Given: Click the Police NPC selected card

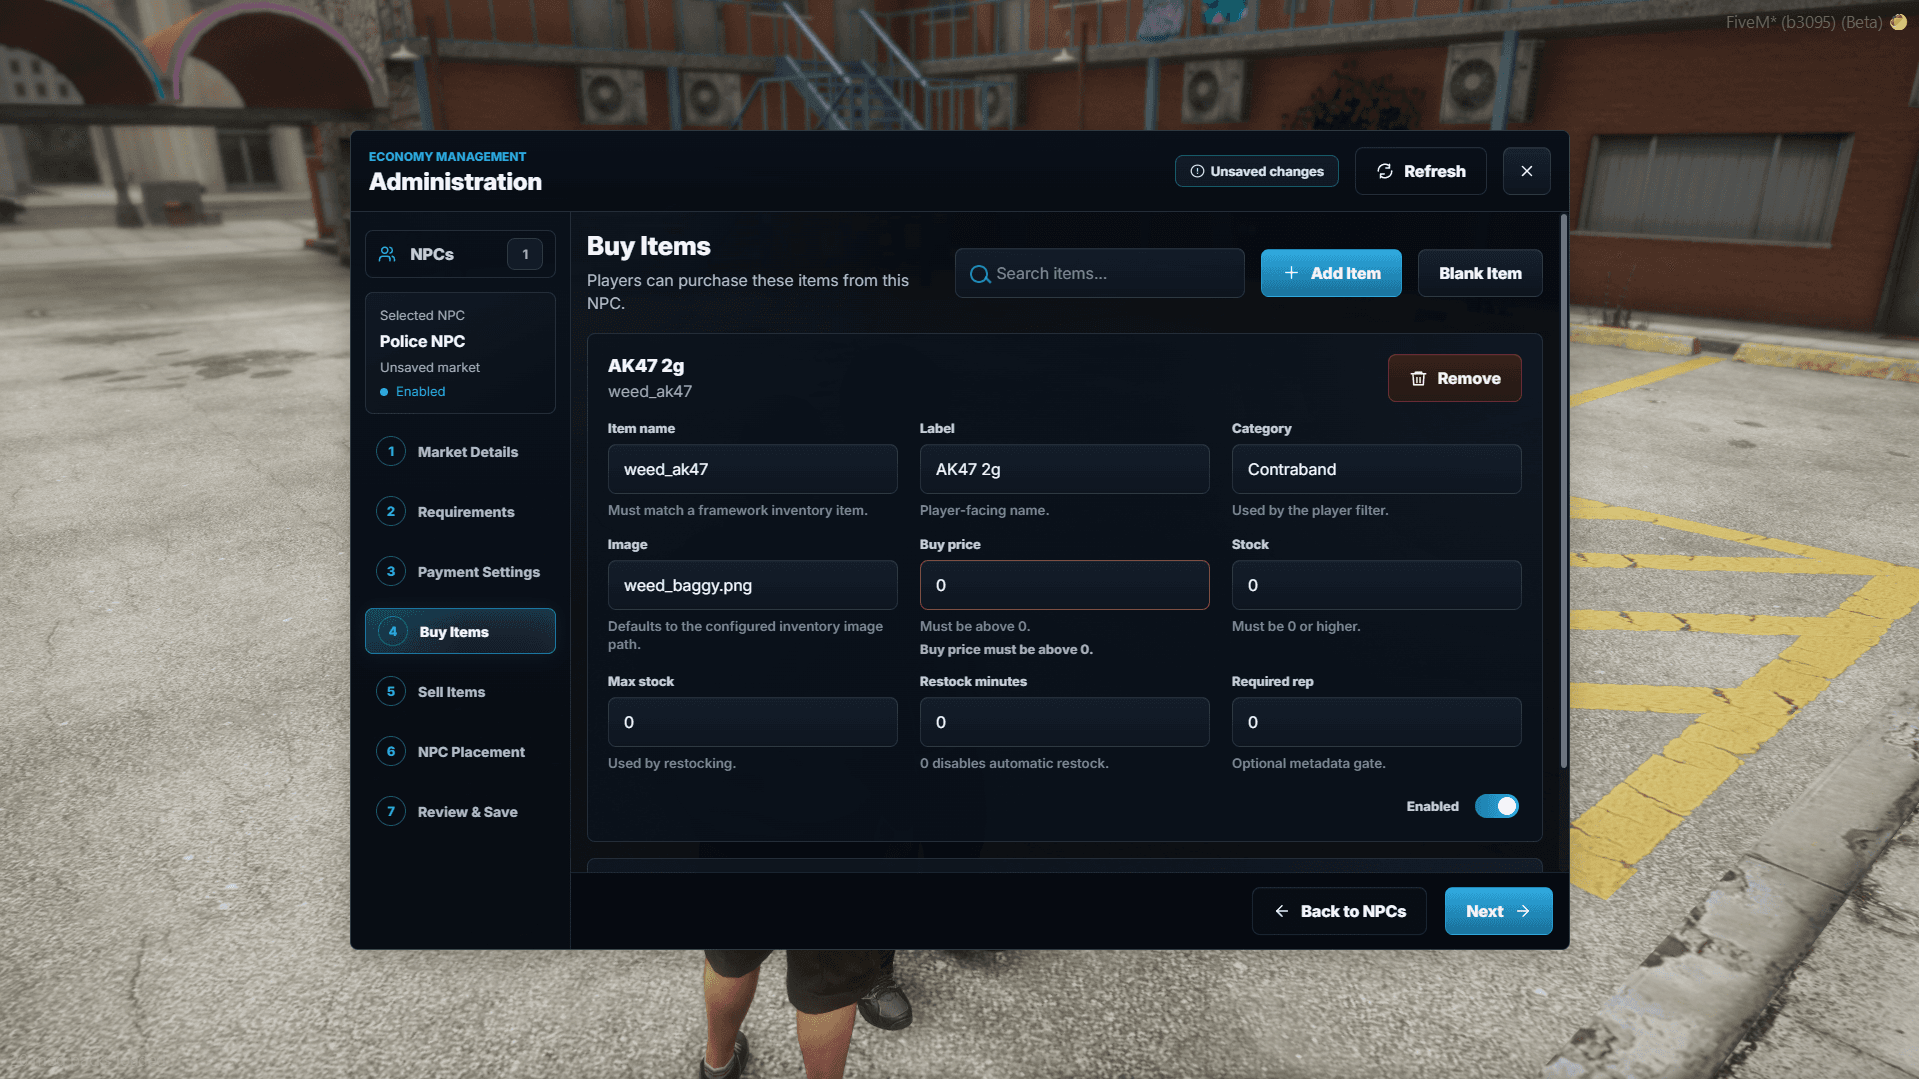Looking at the screenshot, I should coord(460,353).
